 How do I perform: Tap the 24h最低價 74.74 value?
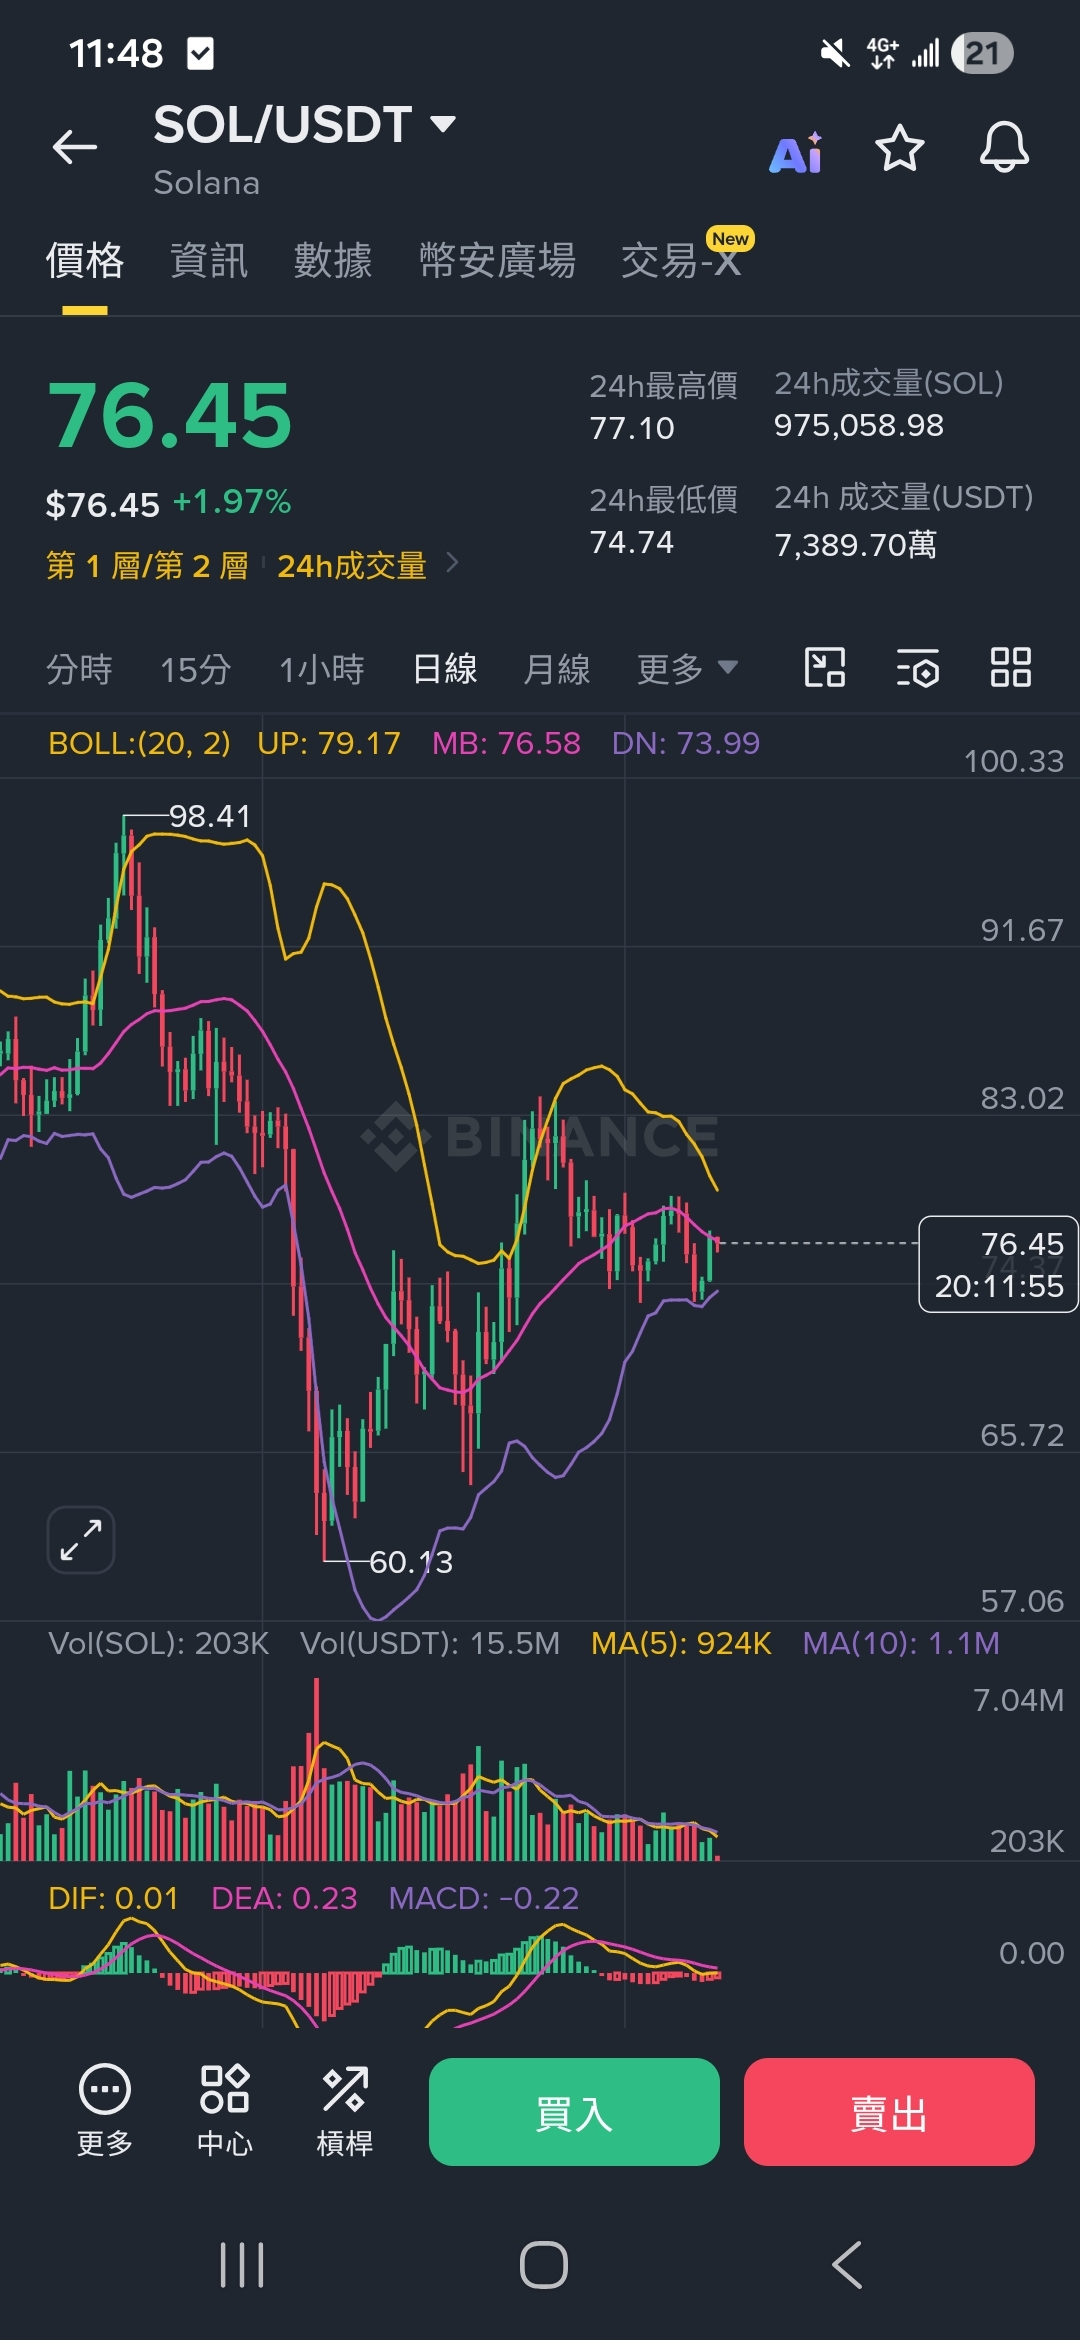point(632,542)
